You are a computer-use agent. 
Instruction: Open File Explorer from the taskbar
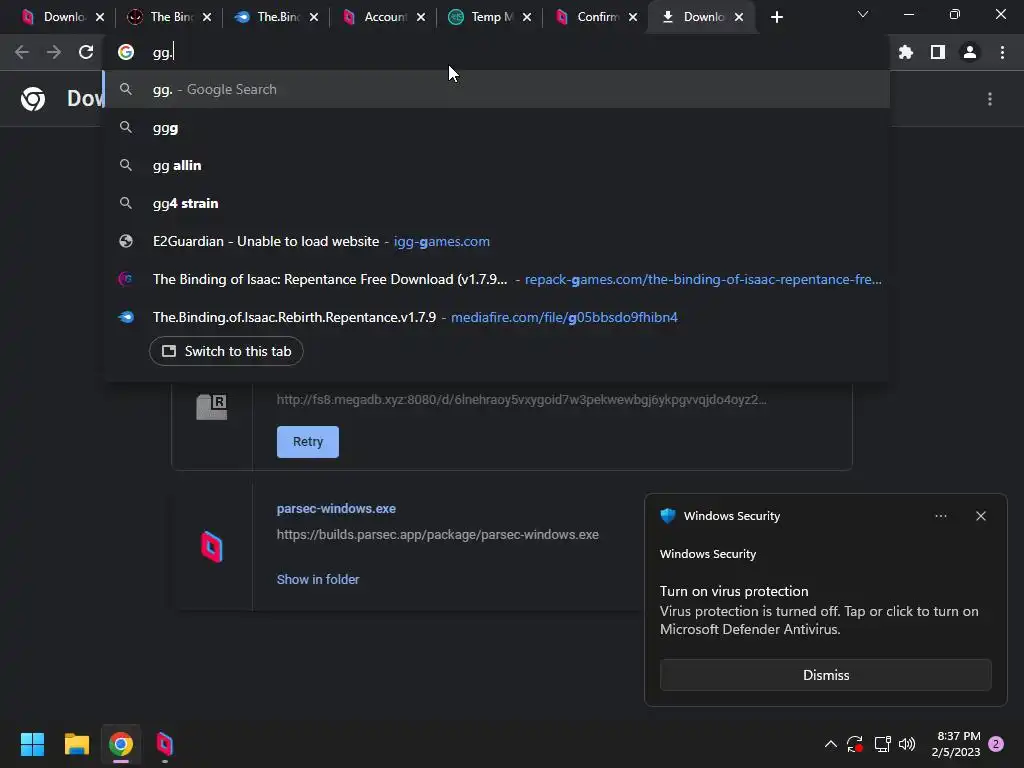click(x=76, y=744)
